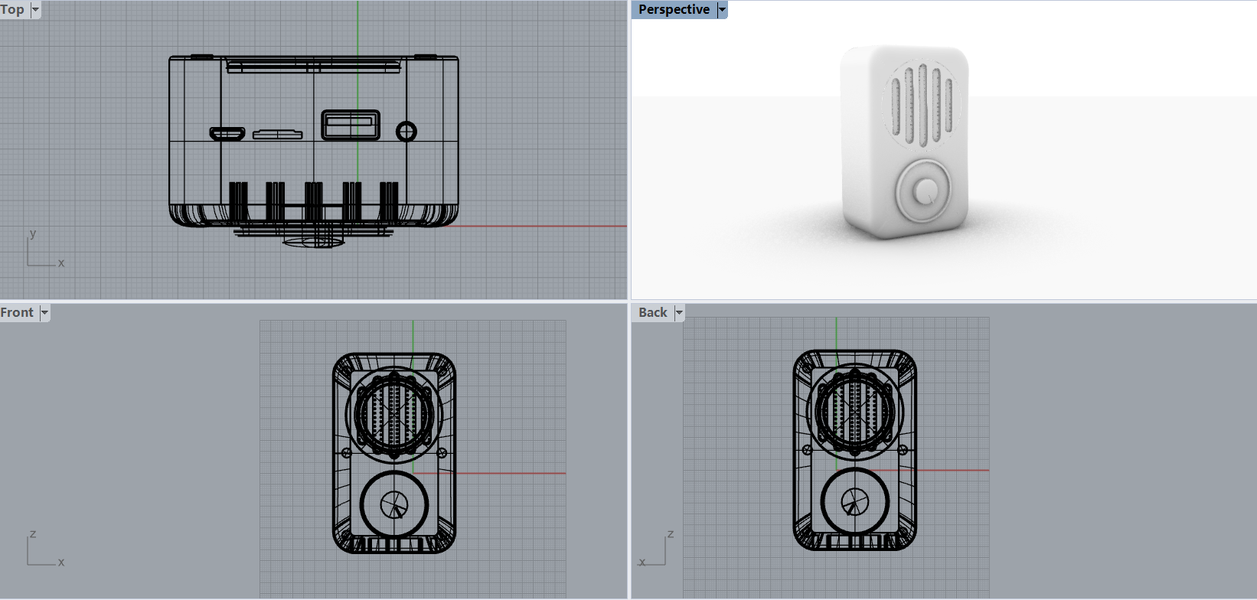Image resolution: width=1257 pixels, height=600 pixels.
Task: Select the wireframe model in Back viewport
Action: [854, 450]
